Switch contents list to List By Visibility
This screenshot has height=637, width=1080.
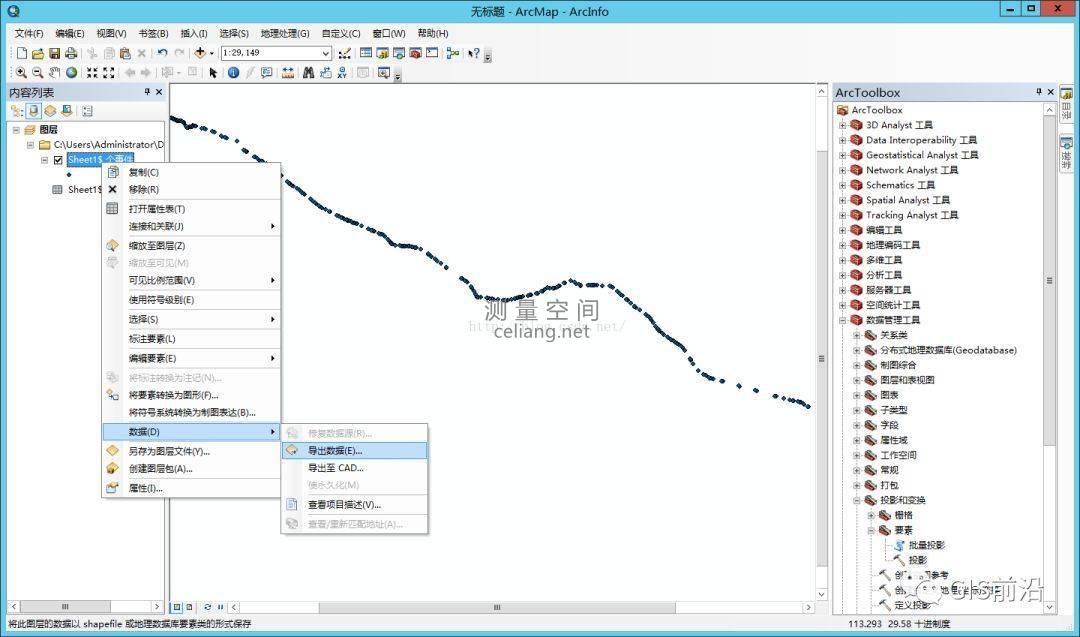click(x=50, y=111)
